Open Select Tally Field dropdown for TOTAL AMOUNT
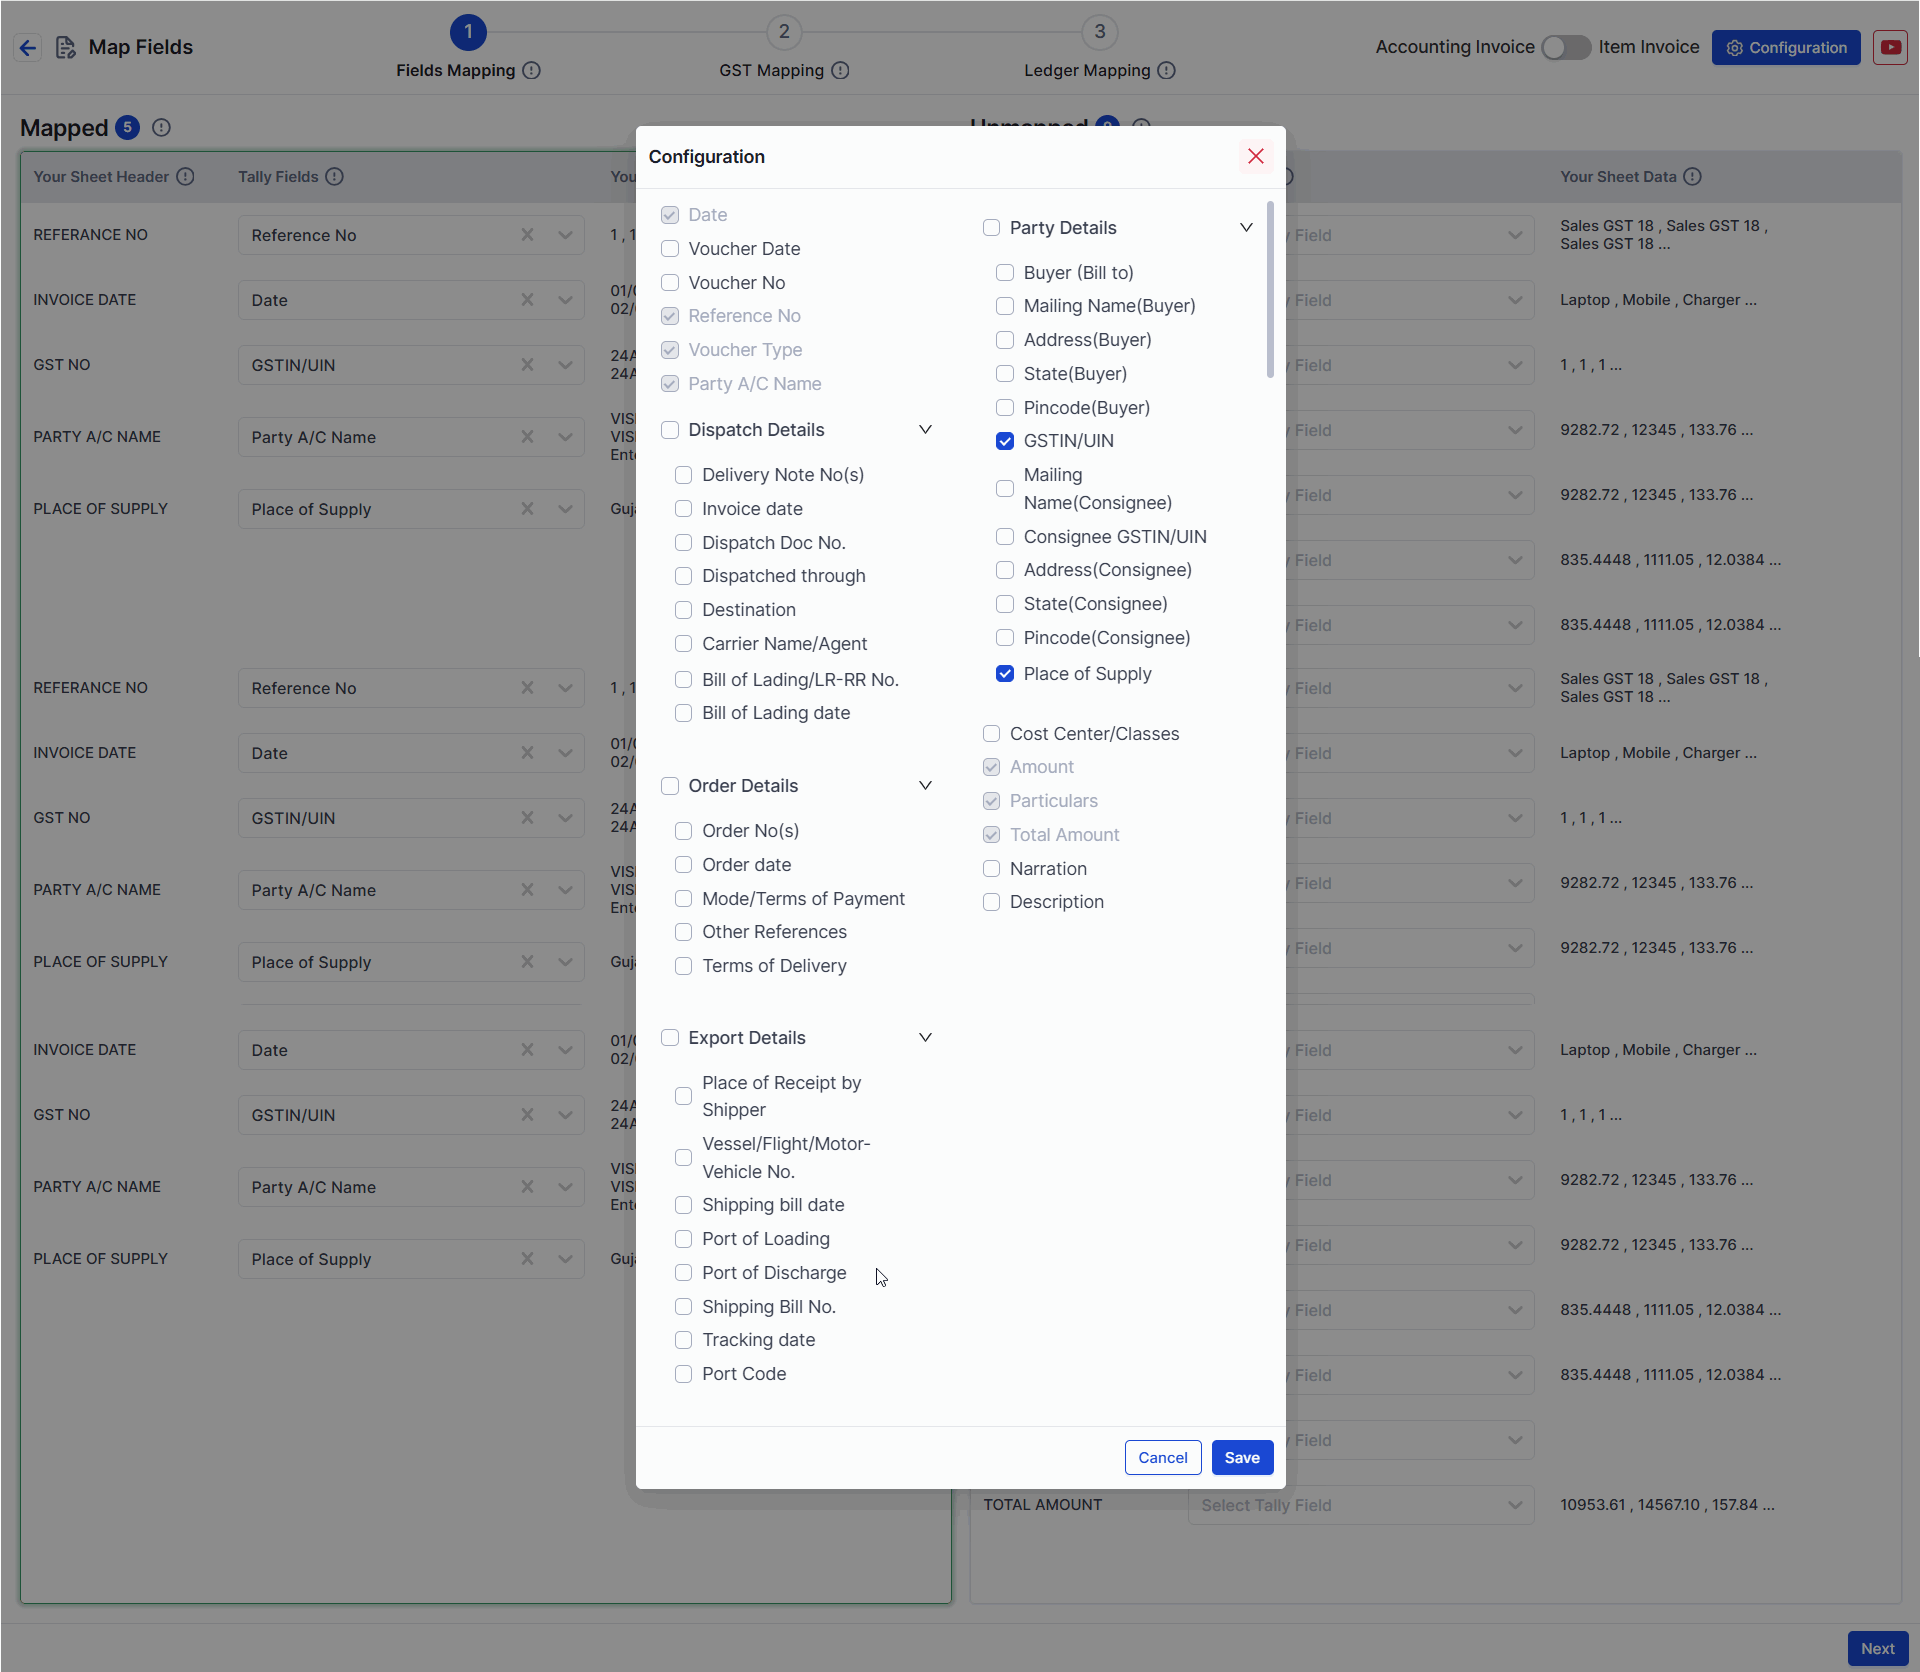The width and height of the screenshot is (1920, 1672). pos(1361,1505)
